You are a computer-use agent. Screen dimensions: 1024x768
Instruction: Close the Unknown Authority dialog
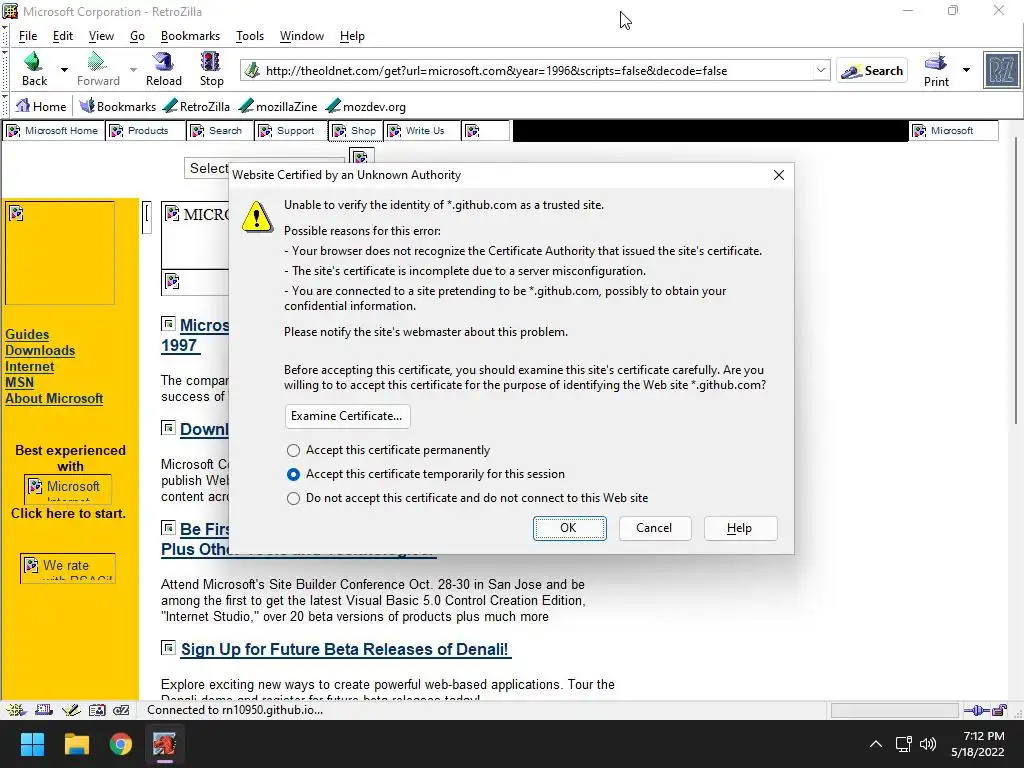(778, 175)
